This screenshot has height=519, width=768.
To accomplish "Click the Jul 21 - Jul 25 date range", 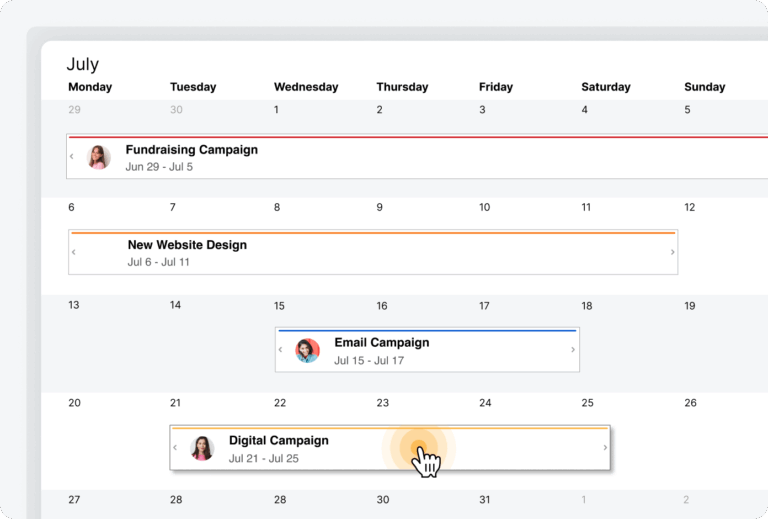I will click(264, 459).
